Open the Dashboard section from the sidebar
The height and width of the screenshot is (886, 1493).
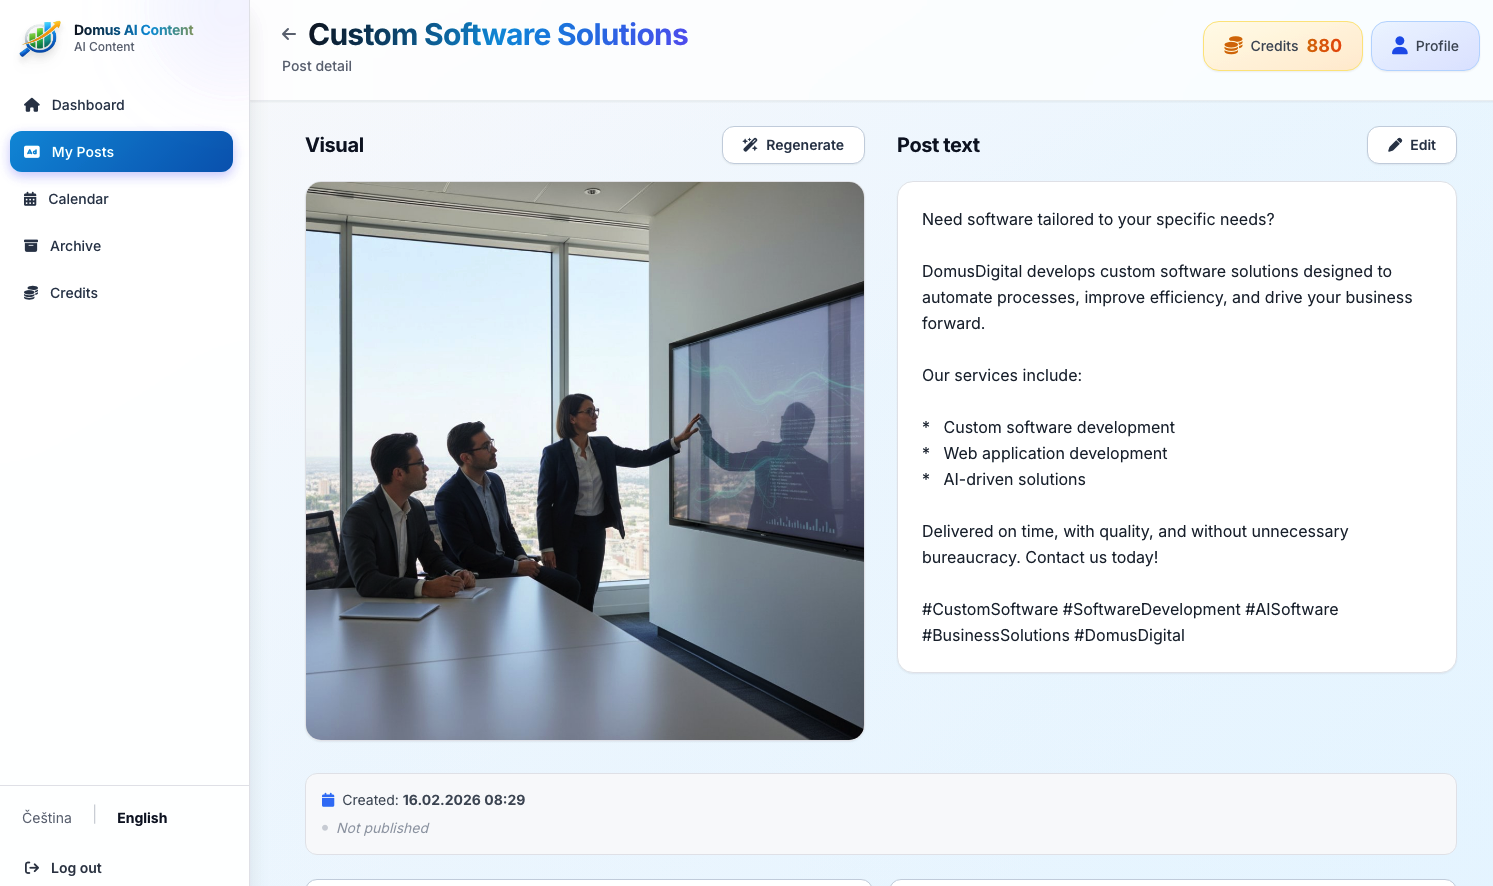(x=86, y=105)
